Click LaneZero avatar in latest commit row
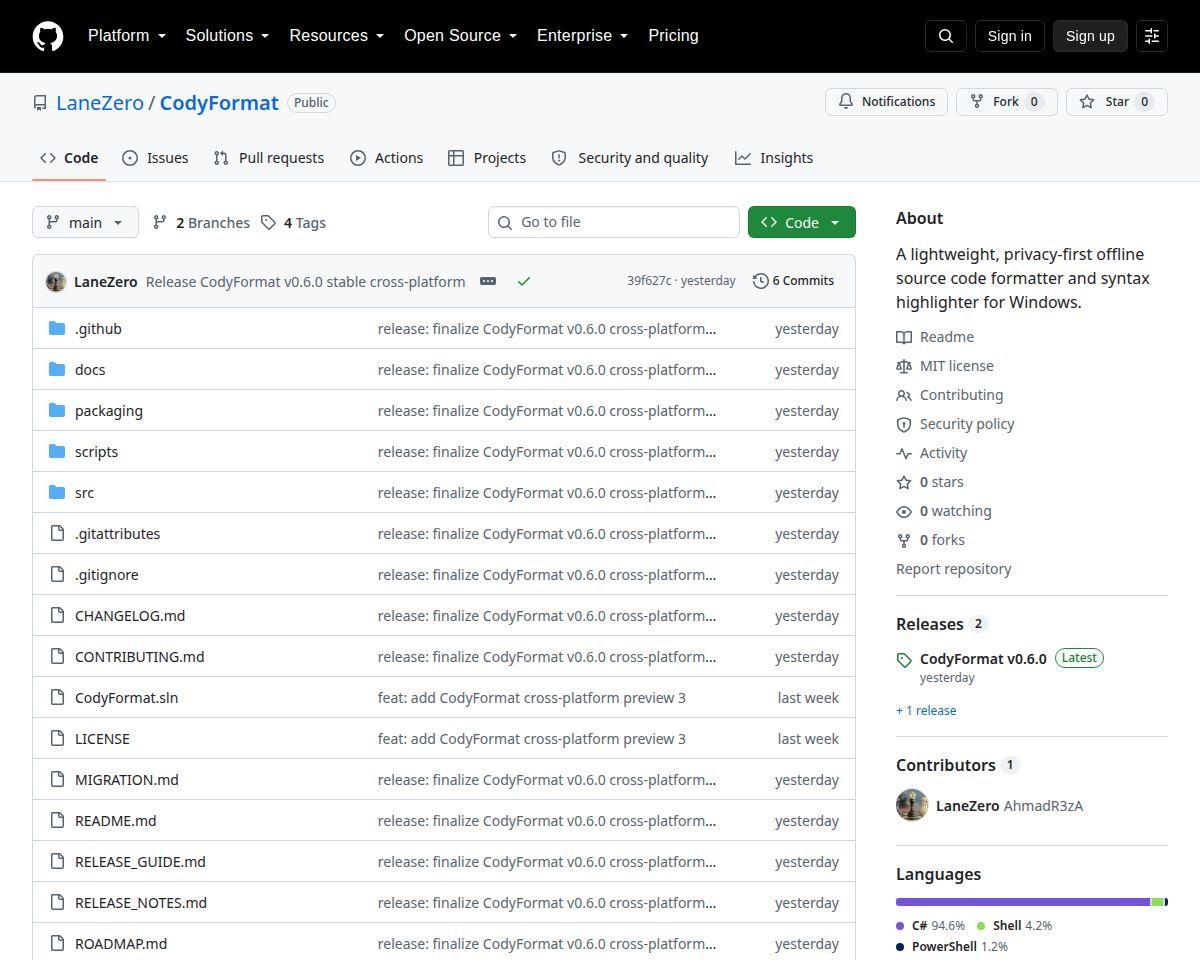 tap(56, 282)
